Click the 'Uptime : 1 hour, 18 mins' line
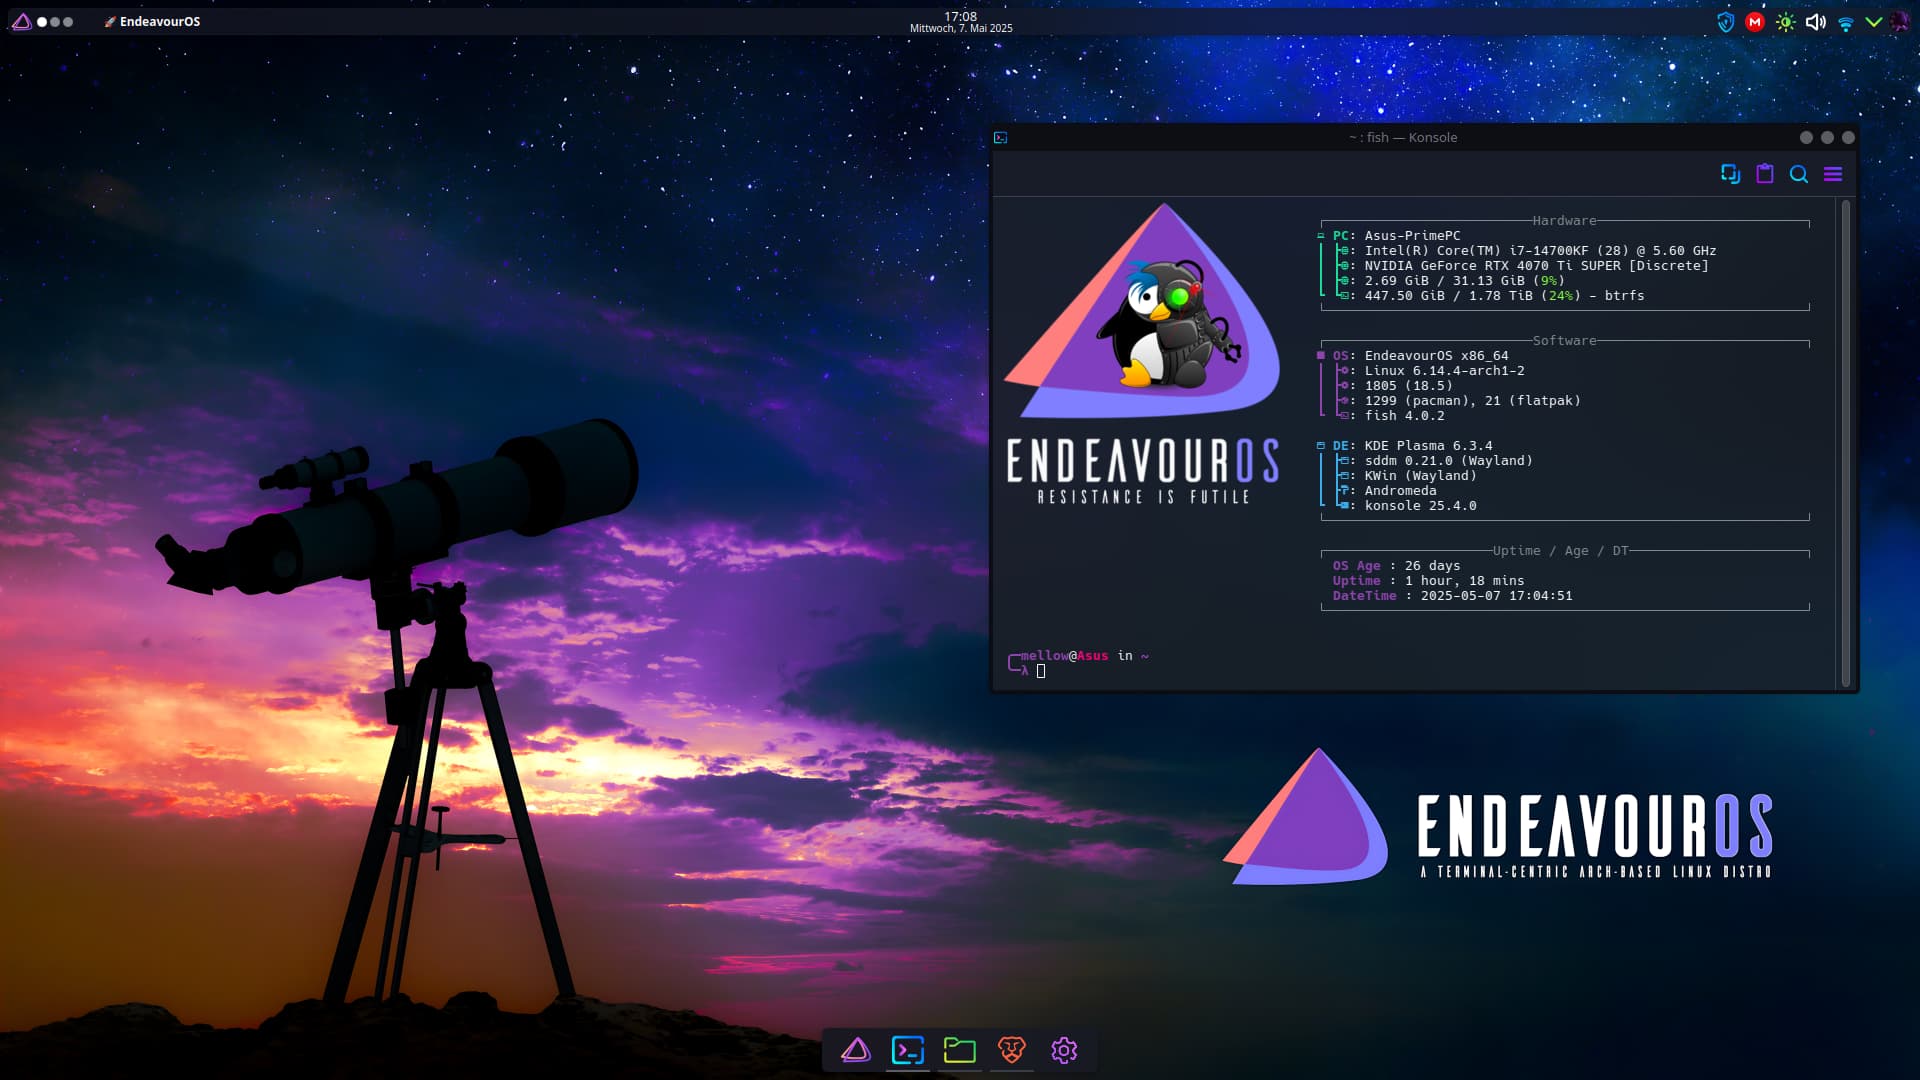Viewport: 1920px width, 1080px height. pos(1428,581)
